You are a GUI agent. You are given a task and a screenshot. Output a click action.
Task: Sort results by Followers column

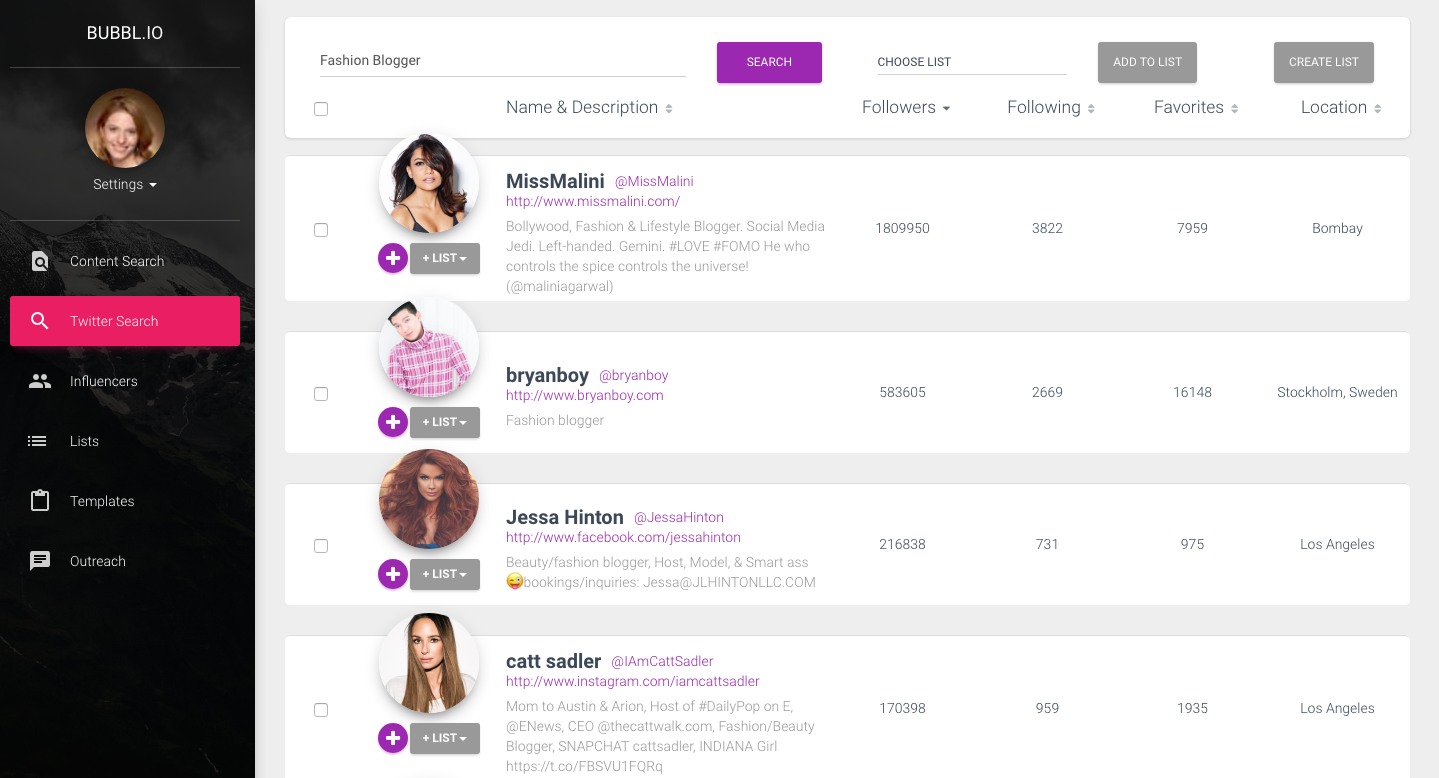905,108
